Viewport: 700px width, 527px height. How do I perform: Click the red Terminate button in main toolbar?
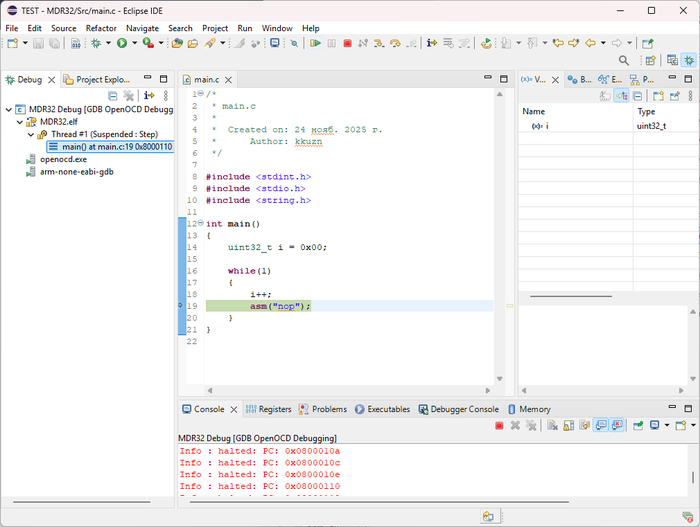pos(347,43)
